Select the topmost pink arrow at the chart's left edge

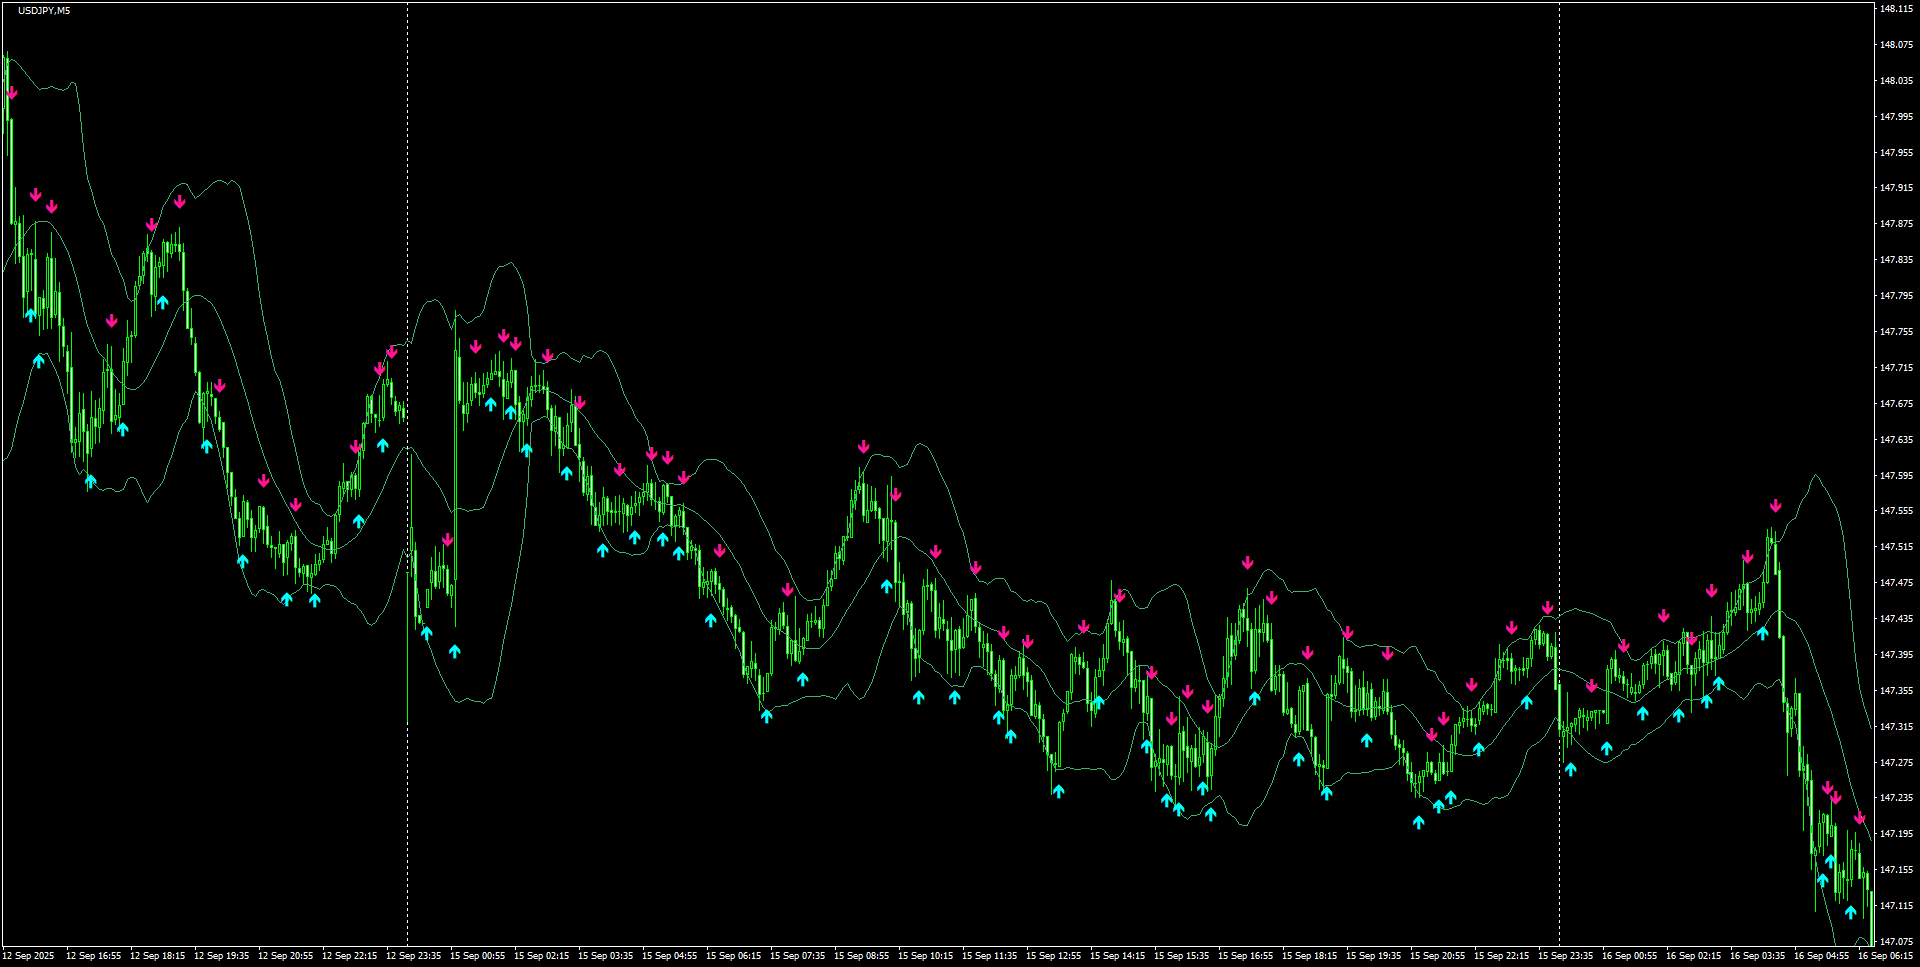(12, 92)
